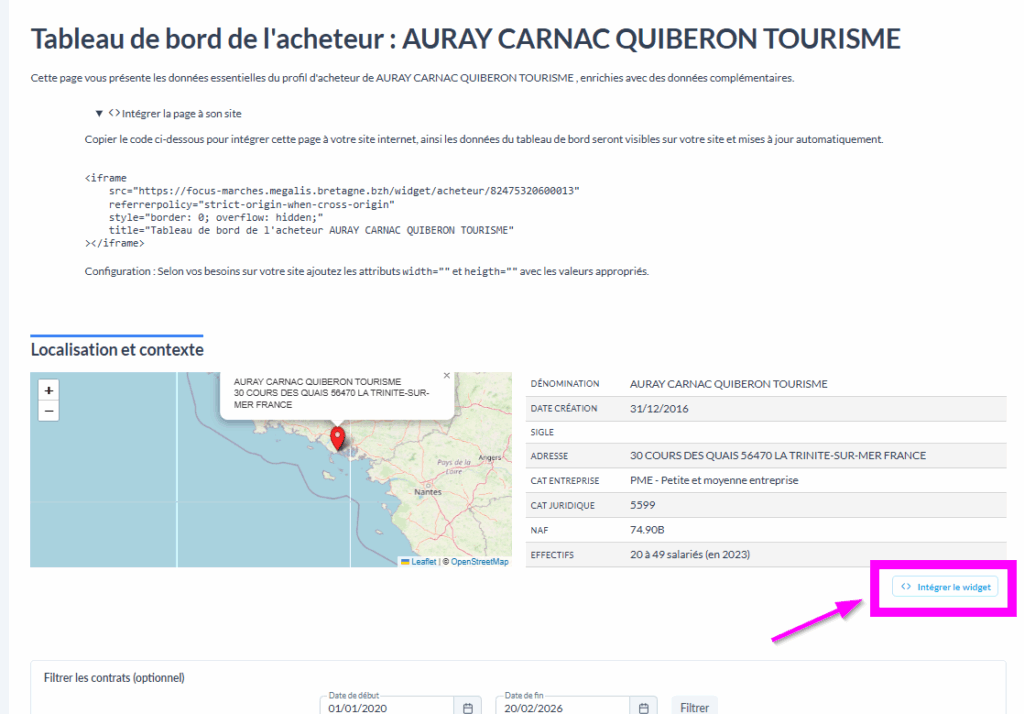Open the Date de fin calendar picker
This screenshot has height=714, width=1024.
click(643, 707)
